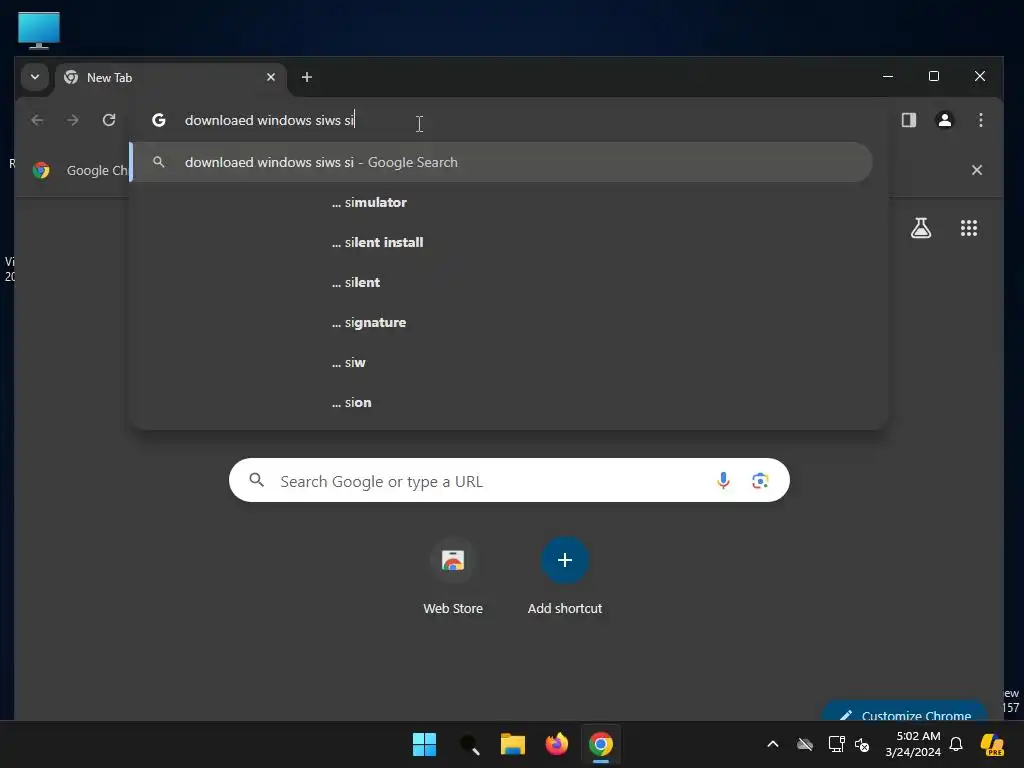Click the Chrome logo in the info bar
Image resolution: width=1024 pixels, height=768 pixels.
point(41,170)
